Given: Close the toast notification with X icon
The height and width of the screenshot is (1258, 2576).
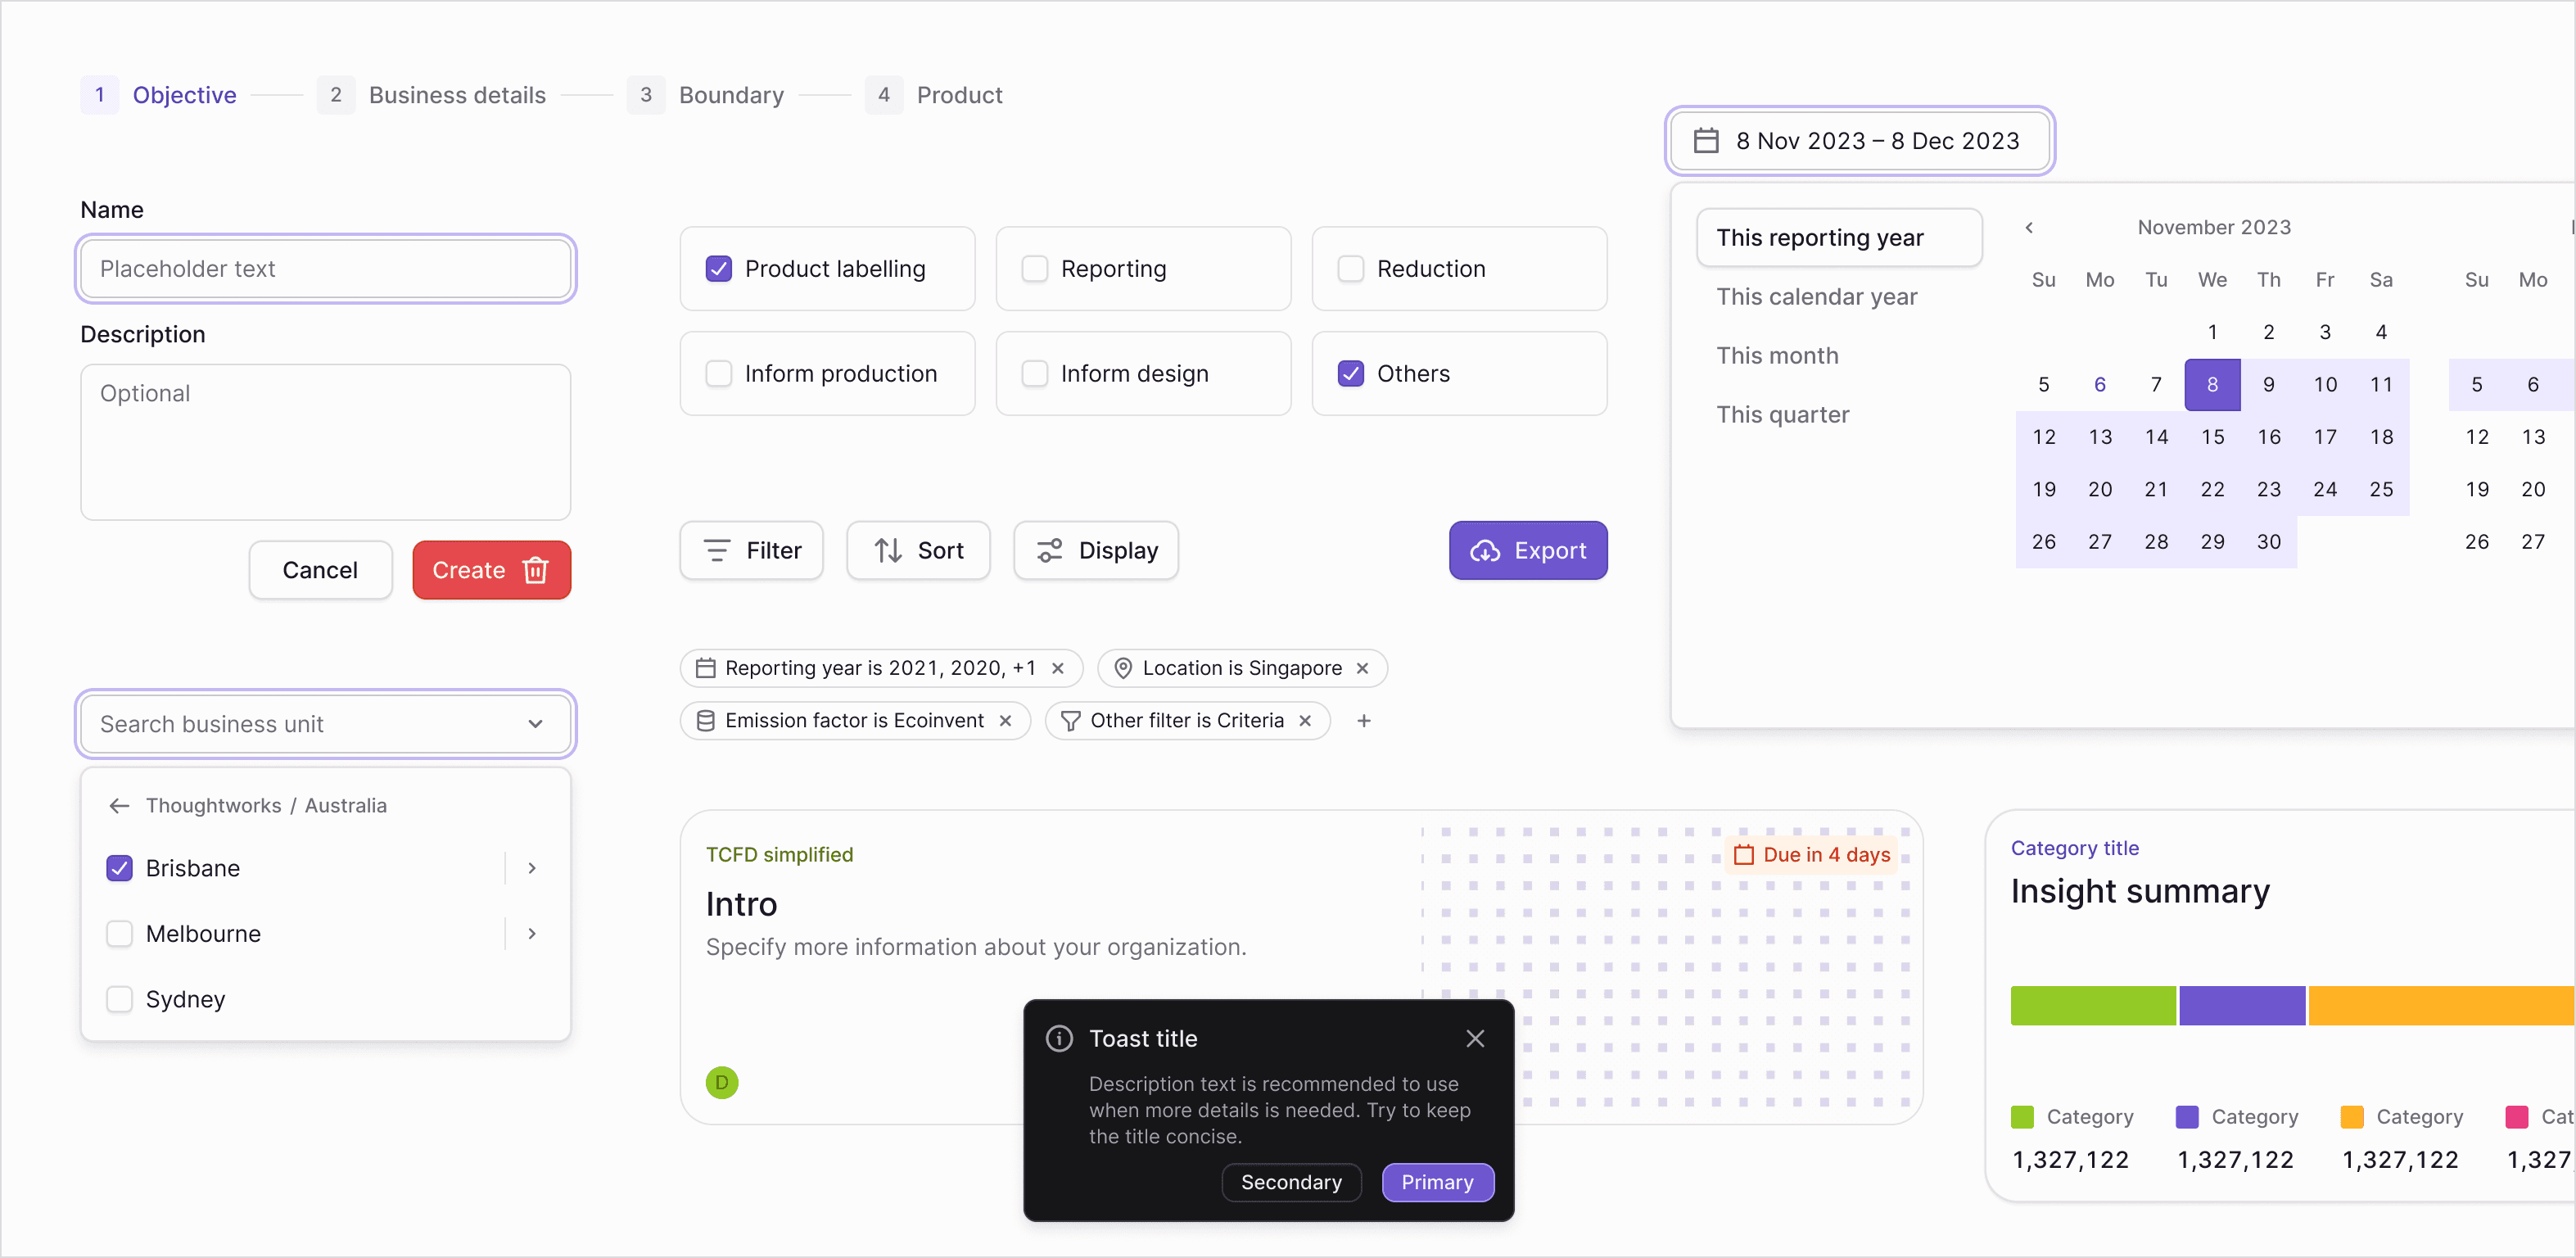Looking at the screenshot, I should pos(1474,1038).
